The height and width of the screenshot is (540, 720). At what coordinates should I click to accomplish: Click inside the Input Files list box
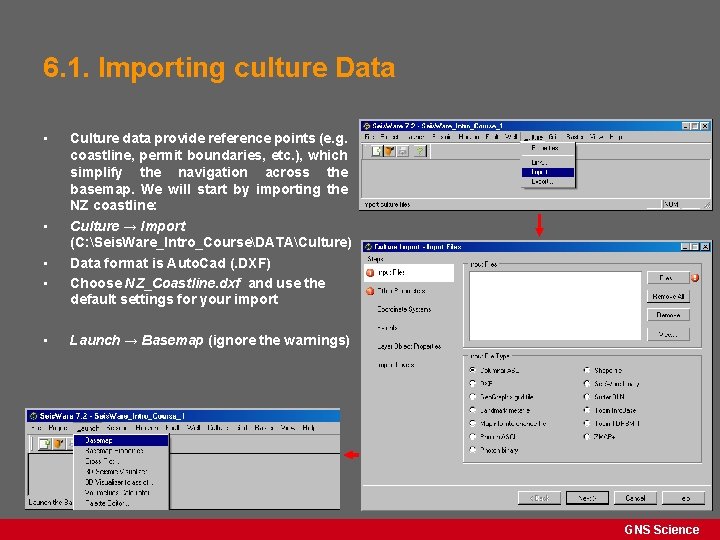tap(555, 306)
